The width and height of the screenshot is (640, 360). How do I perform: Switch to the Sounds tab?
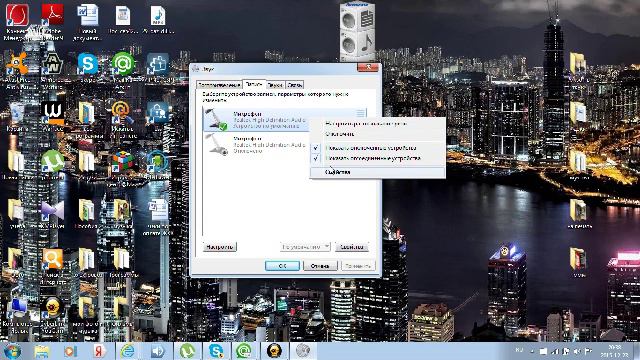276,85
